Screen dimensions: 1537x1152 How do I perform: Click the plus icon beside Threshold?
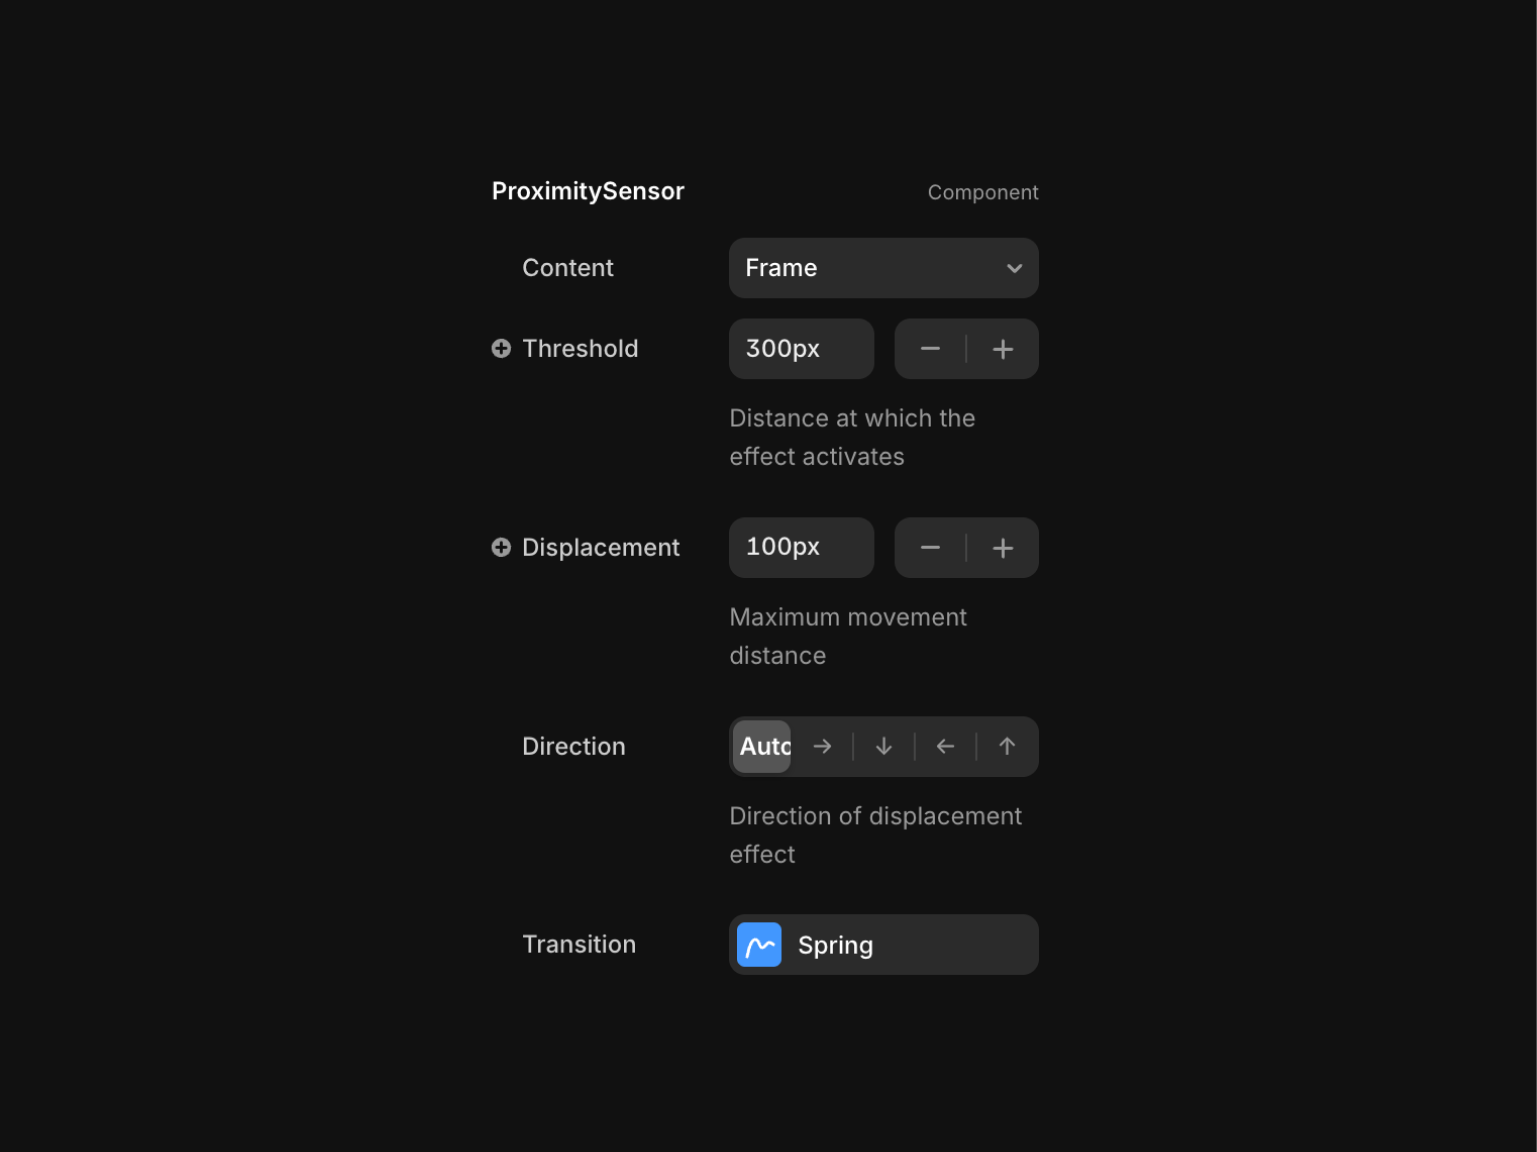[501, 348]
